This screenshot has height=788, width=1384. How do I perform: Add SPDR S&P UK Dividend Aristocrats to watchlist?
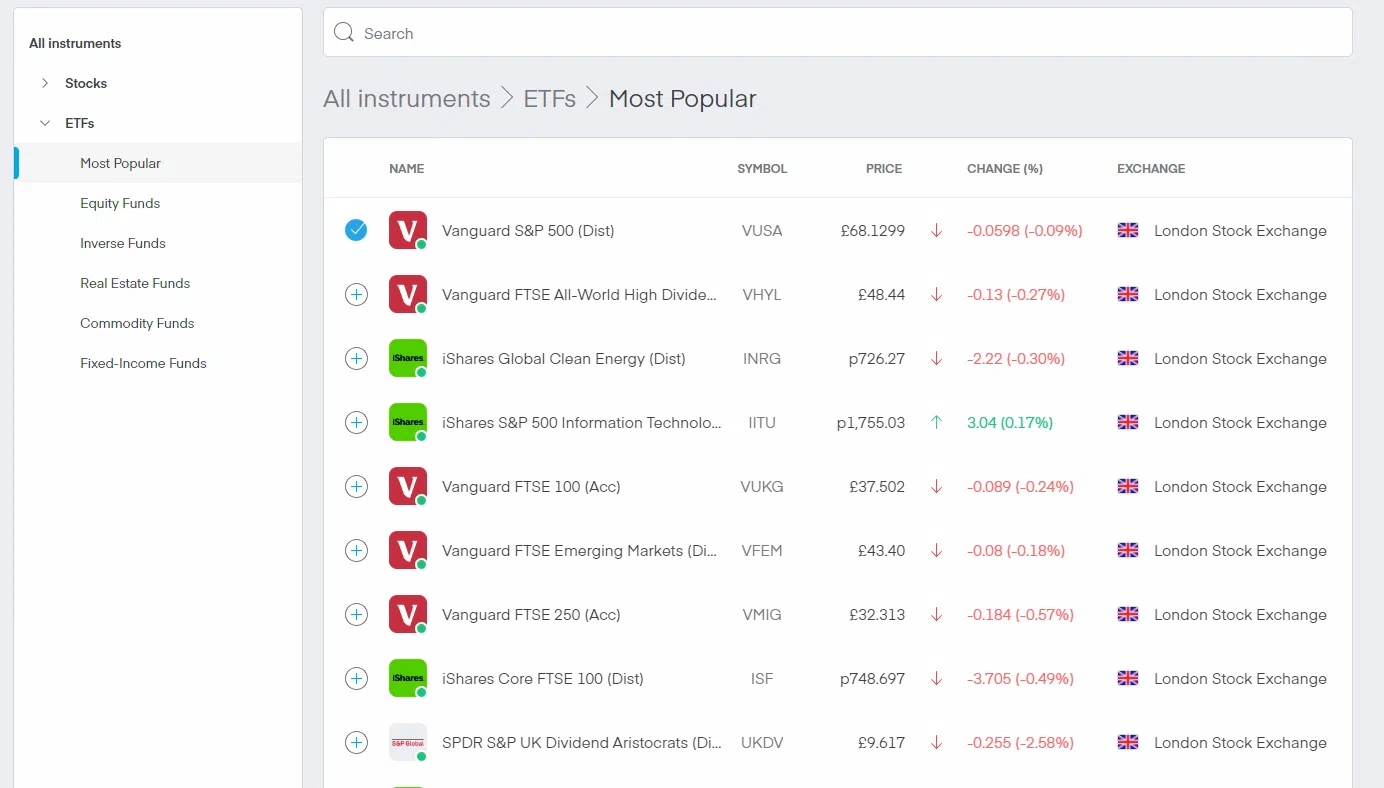356,742
